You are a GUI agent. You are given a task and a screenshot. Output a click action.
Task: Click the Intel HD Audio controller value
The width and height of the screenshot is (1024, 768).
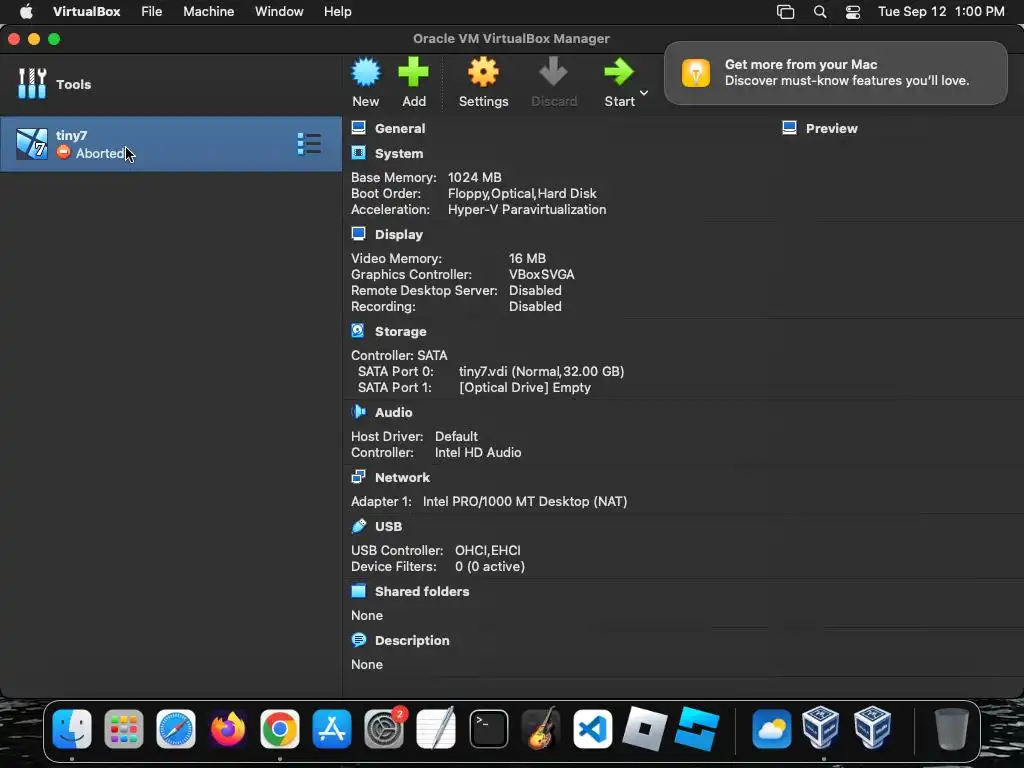pos(478,453)
